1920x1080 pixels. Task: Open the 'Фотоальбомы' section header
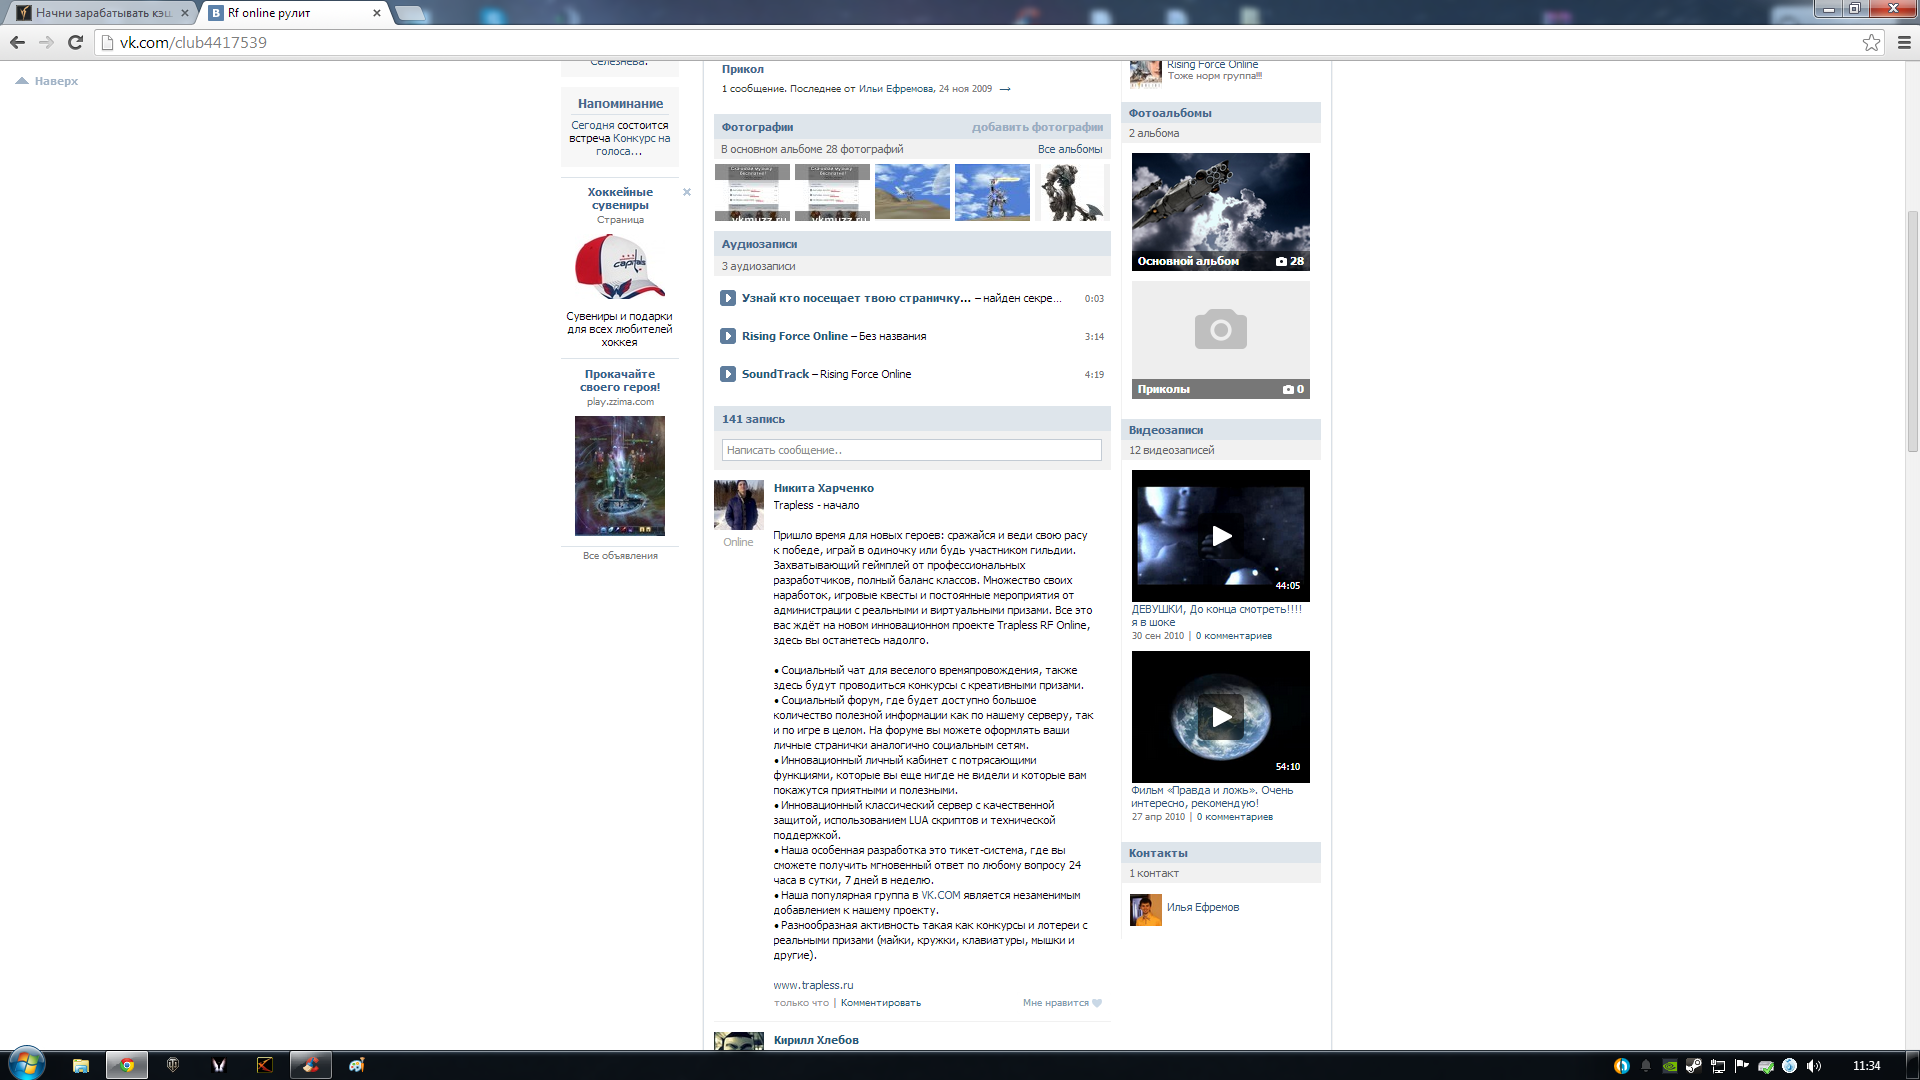point(1170,113)
